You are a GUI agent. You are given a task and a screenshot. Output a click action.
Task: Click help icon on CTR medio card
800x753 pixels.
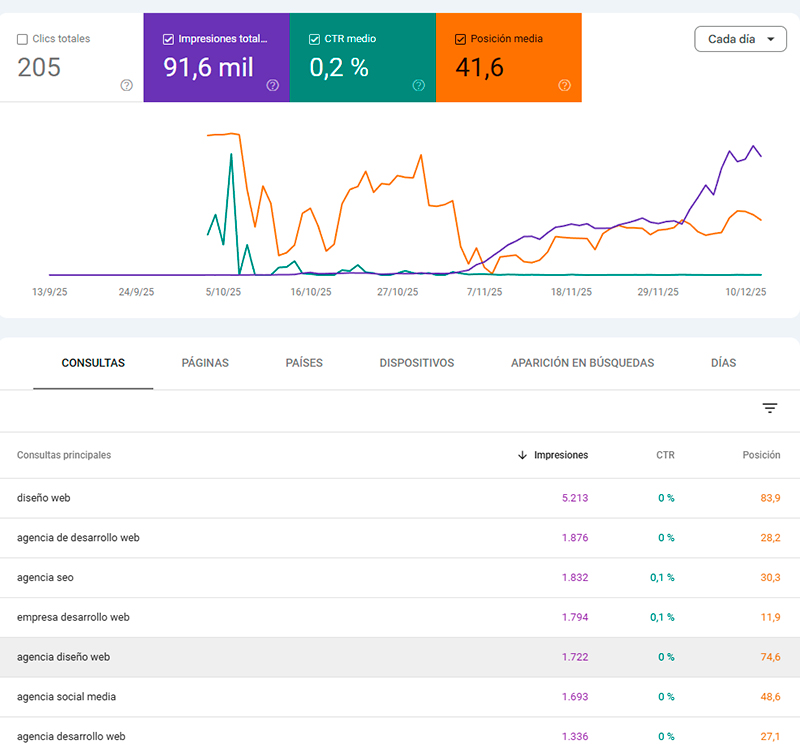click(418, 85)
